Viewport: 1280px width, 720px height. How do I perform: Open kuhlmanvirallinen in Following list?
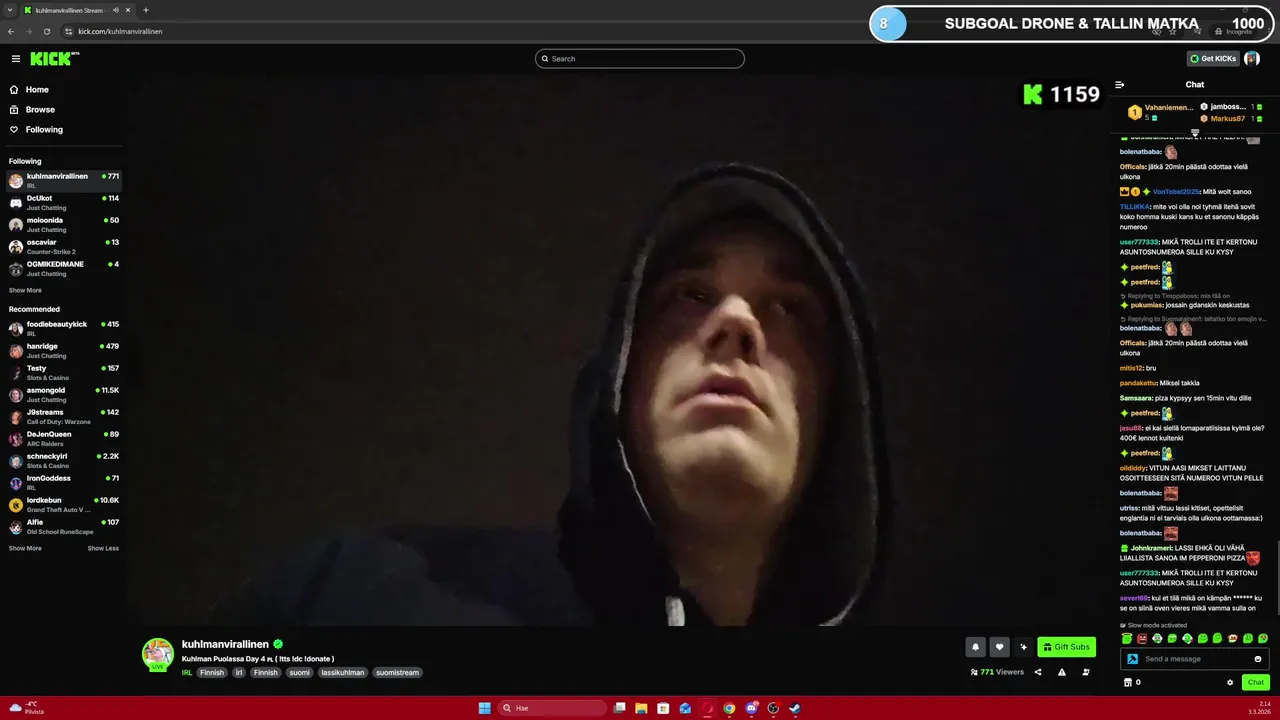pos(63,180)
